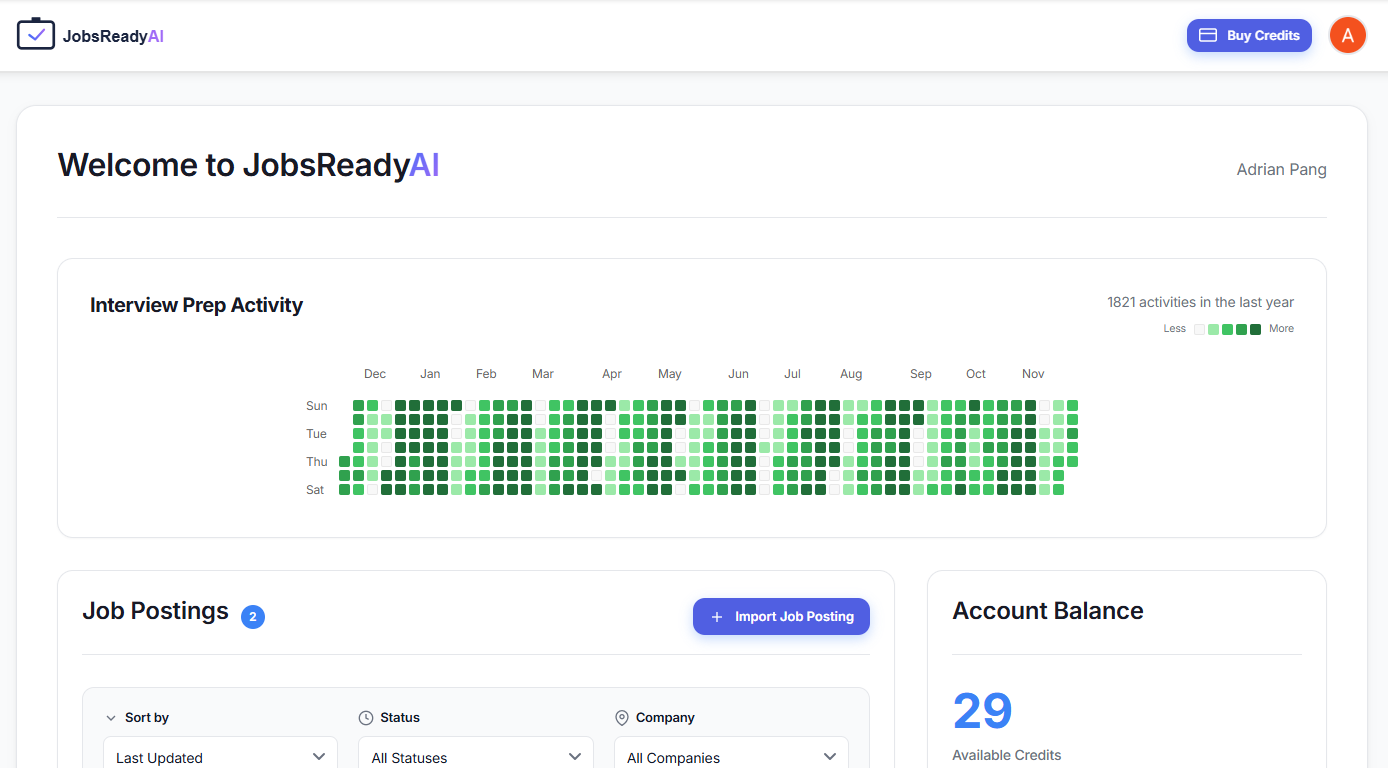Click the 29 Available Credits number

(x=982, y=710)
